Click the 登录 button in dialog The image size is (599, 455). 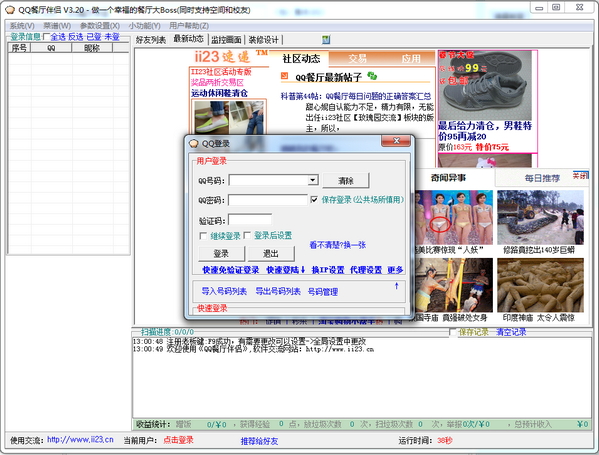[221, 254]
